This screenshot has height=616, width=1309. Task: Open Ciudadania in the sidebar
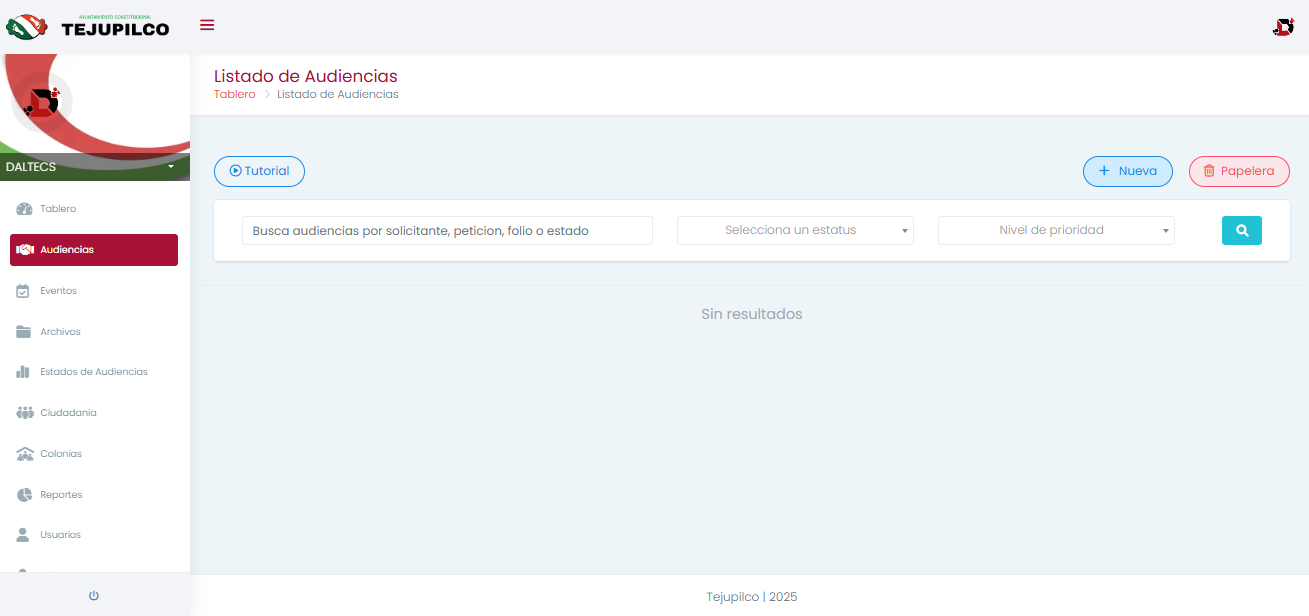coord(68,413)
